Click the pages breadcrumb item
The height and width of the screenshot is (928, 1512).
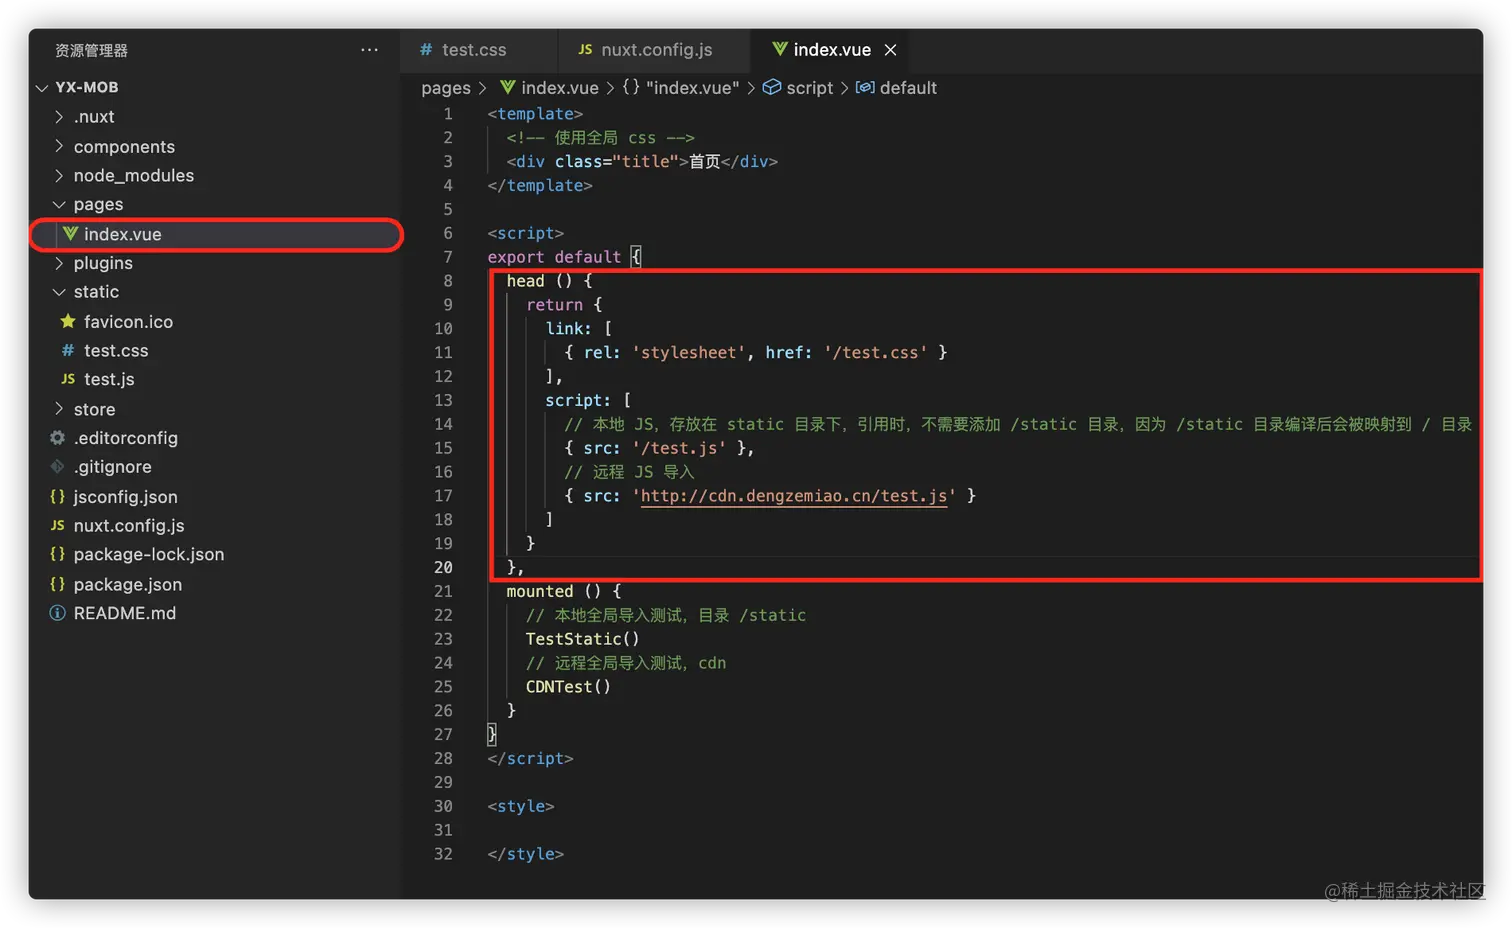click(446, 88)
